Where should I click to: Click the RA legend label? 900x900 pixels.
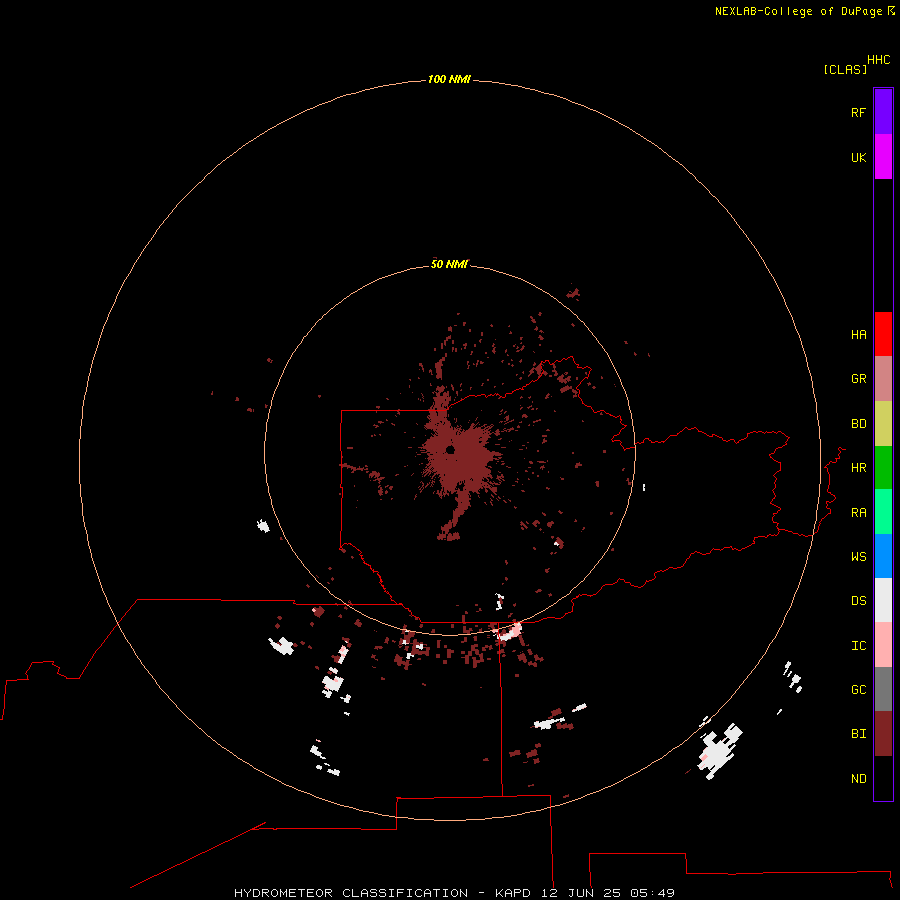[858, 512]
